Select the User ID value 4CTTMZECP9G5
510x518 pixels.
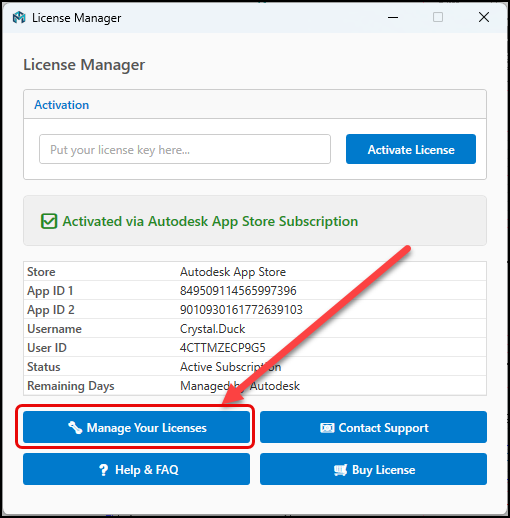(223, 348)
